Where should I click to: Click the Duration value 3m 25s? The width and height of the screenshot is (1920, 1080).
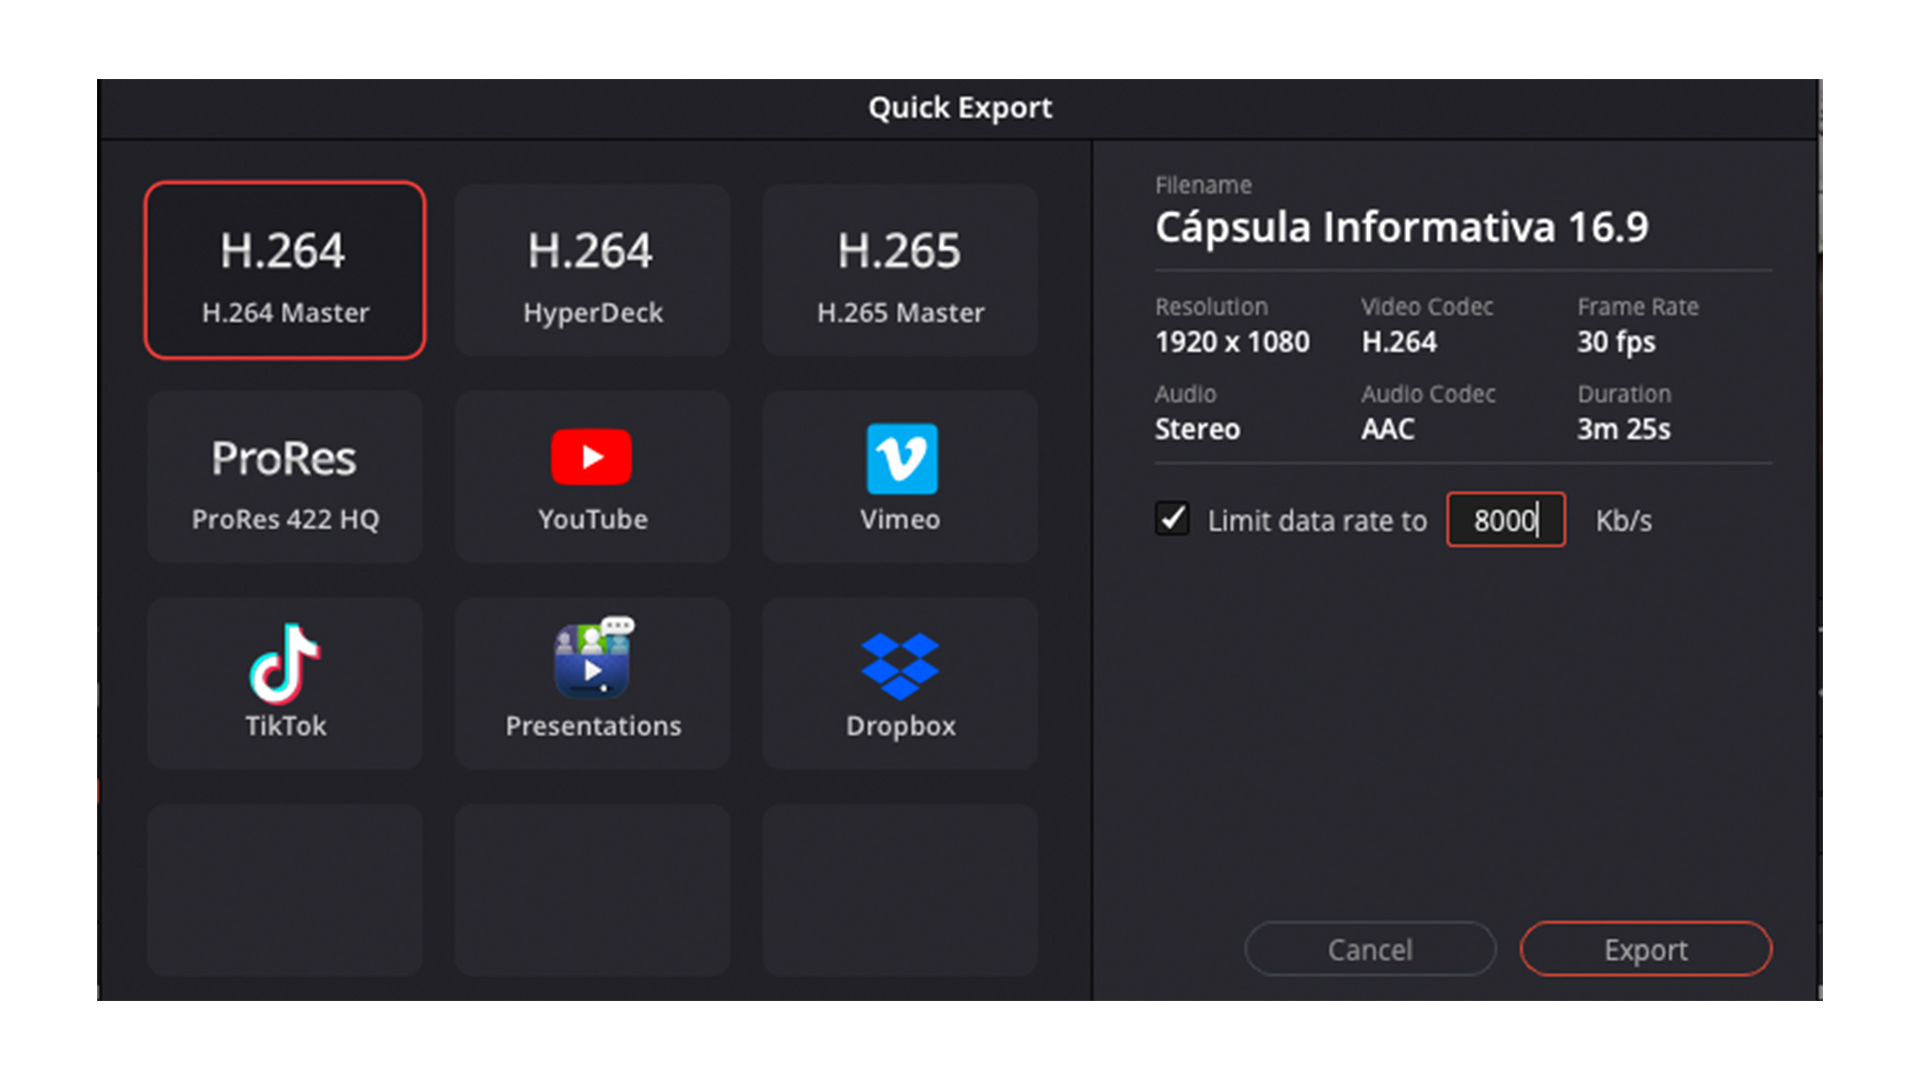coord(1622,429)
